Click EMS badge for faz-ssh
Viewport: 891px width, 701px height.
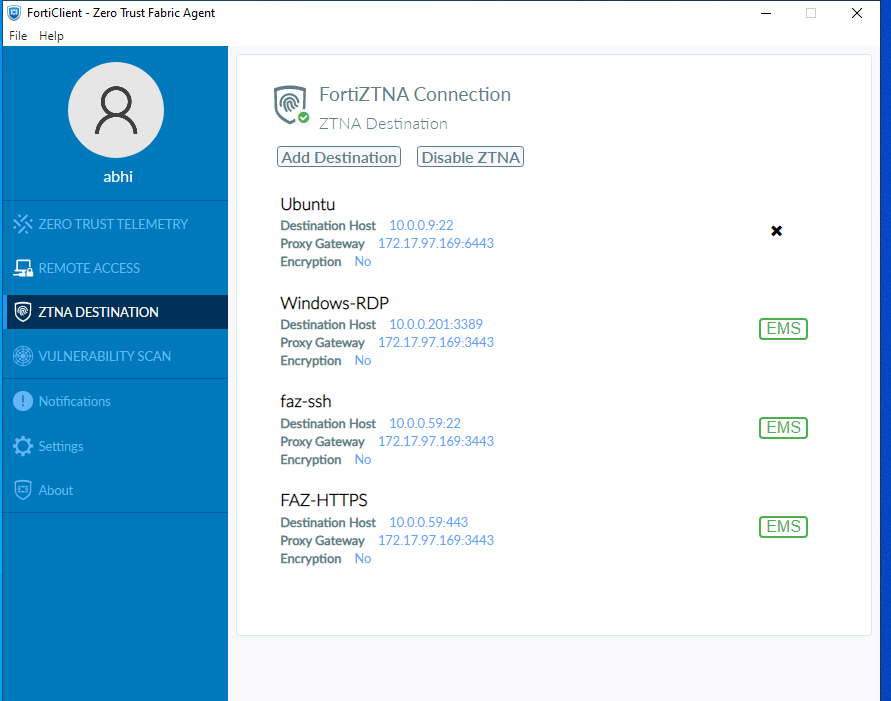[x=783, y=427]
